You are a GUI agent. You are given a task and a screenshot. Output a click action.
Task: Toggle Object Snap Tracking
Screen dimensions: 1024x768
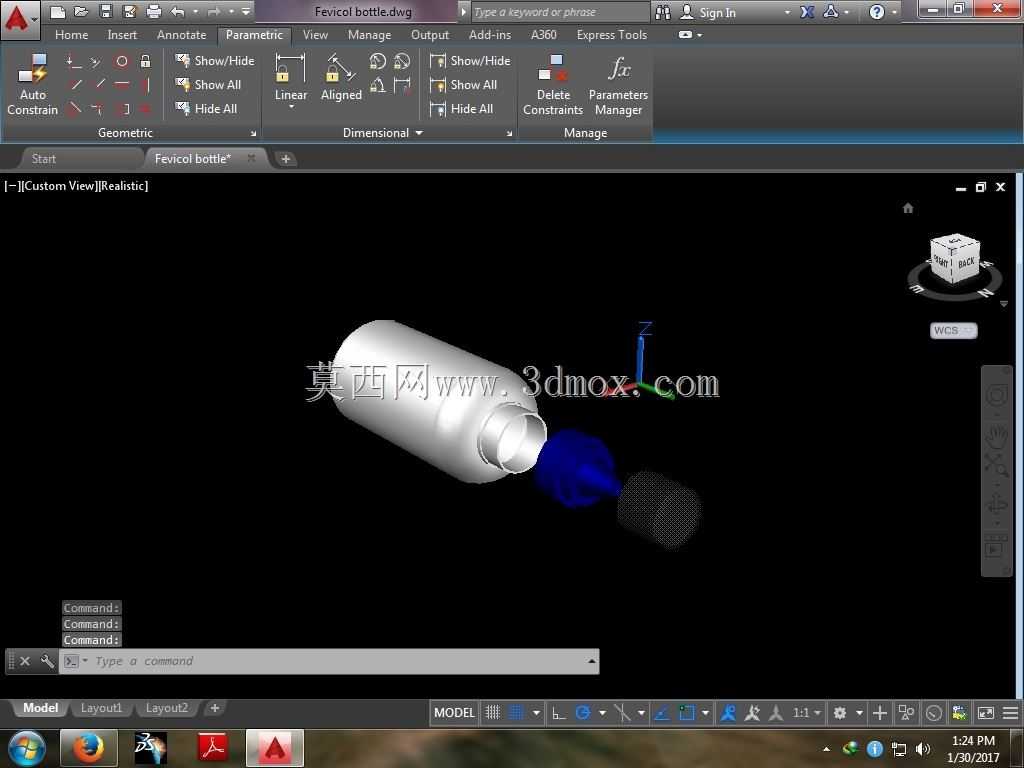662,712
